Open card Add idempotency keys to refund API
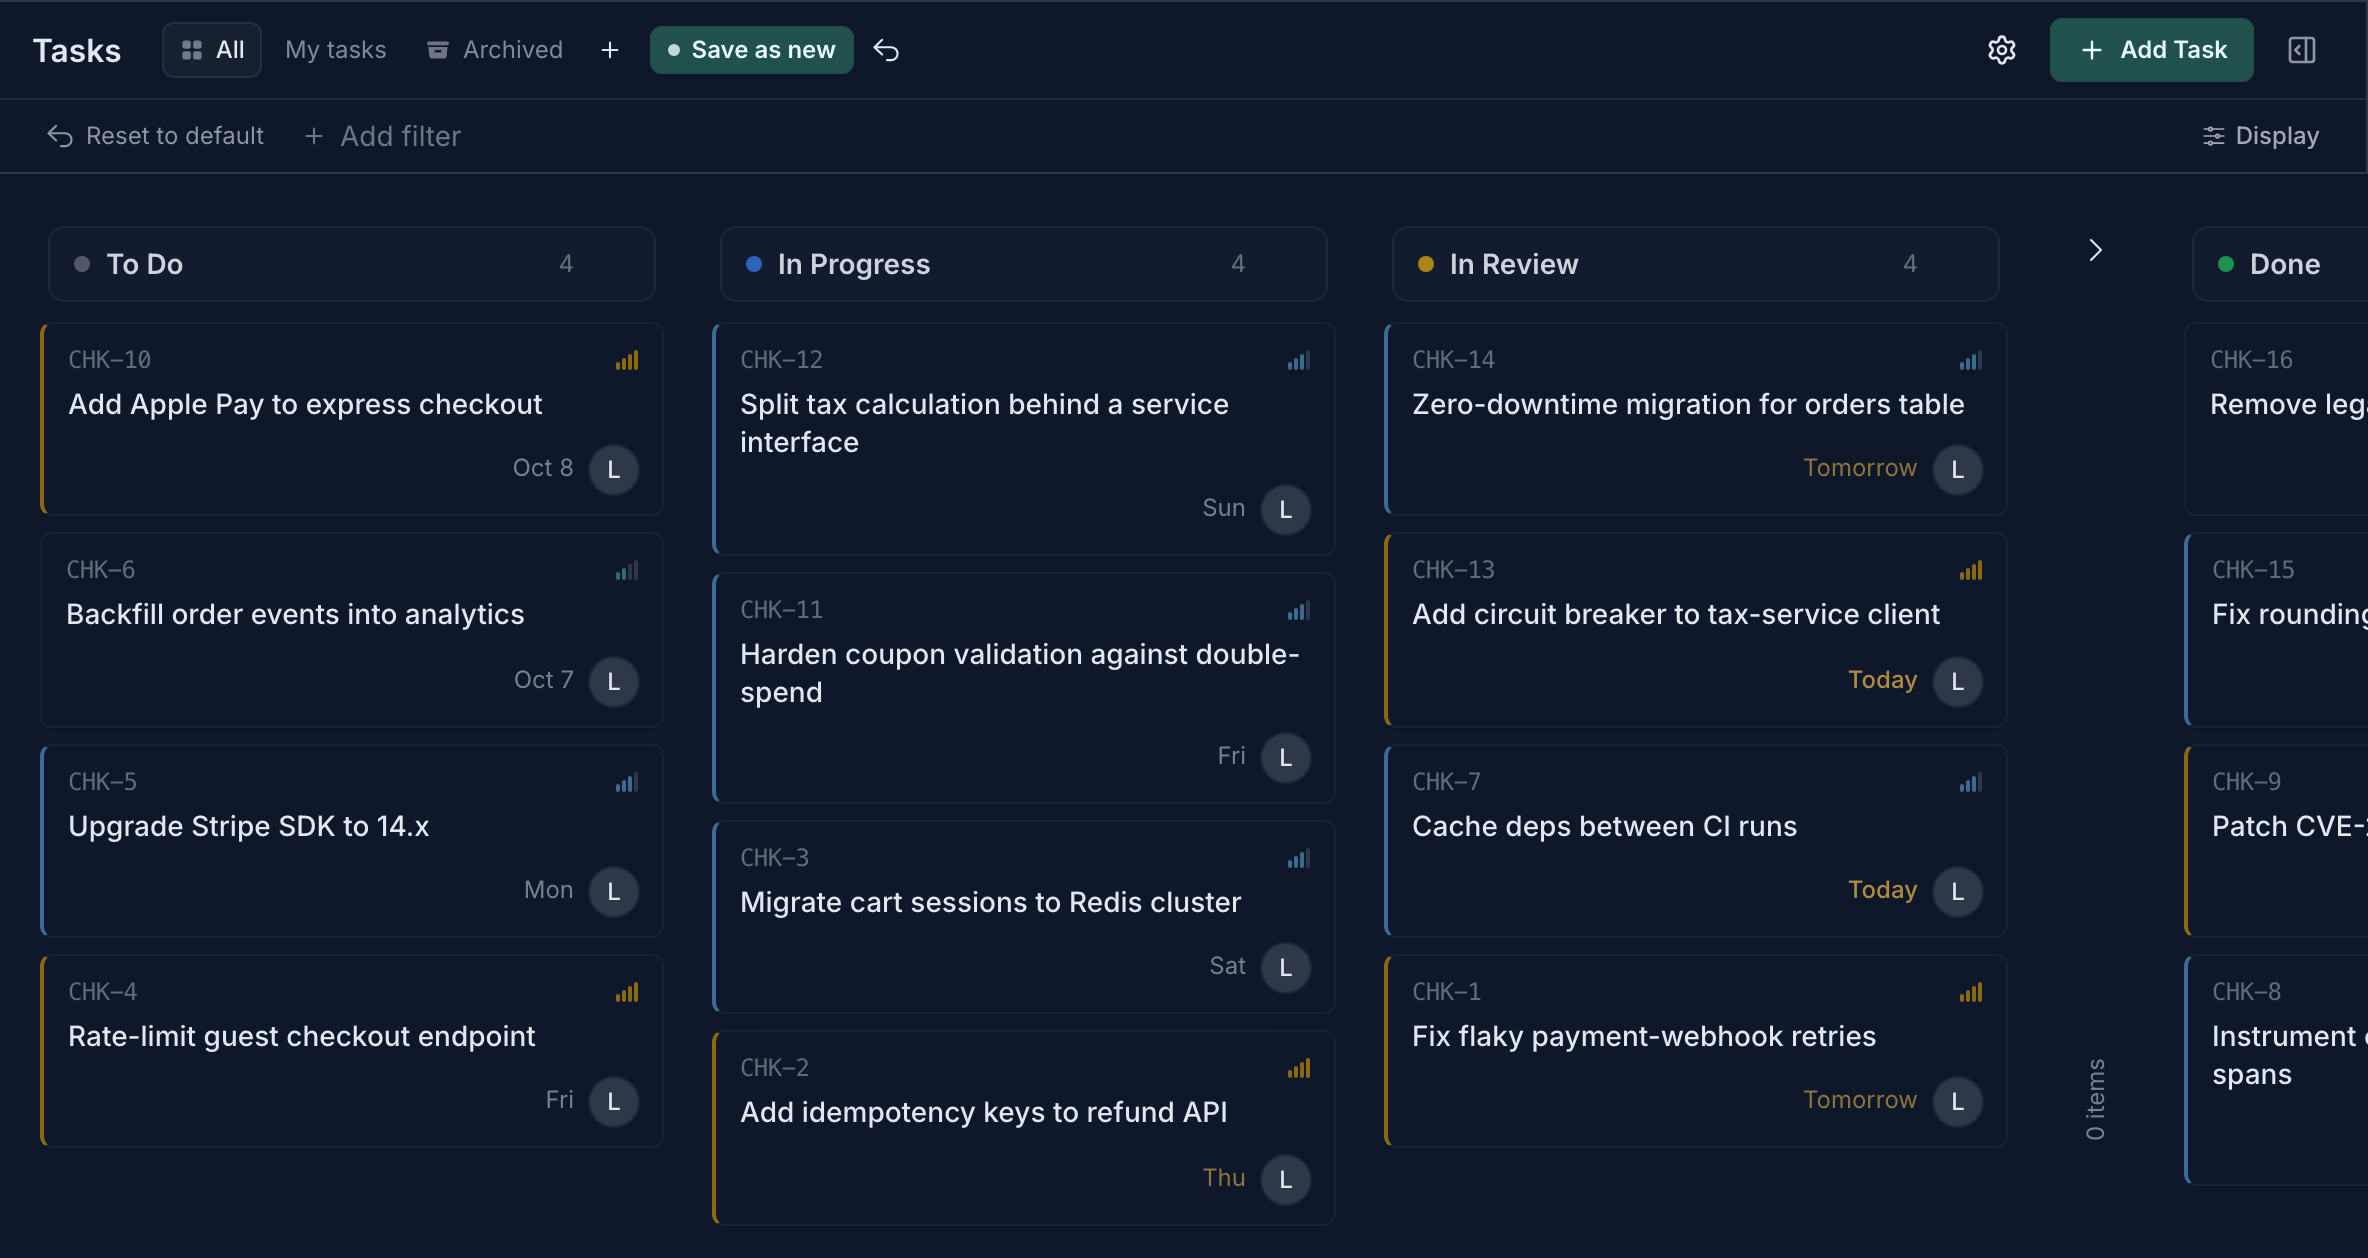 (1024, 1128)
